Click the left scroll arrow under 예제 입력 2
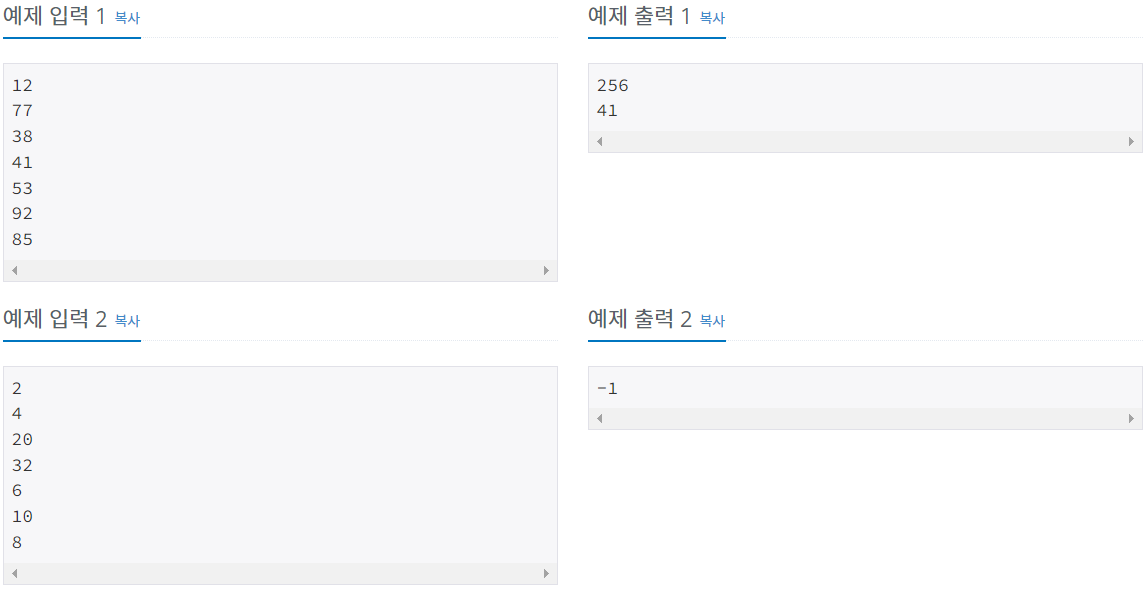The height and width of the screenshot is (589, 1147). click(x=12, y=573)
